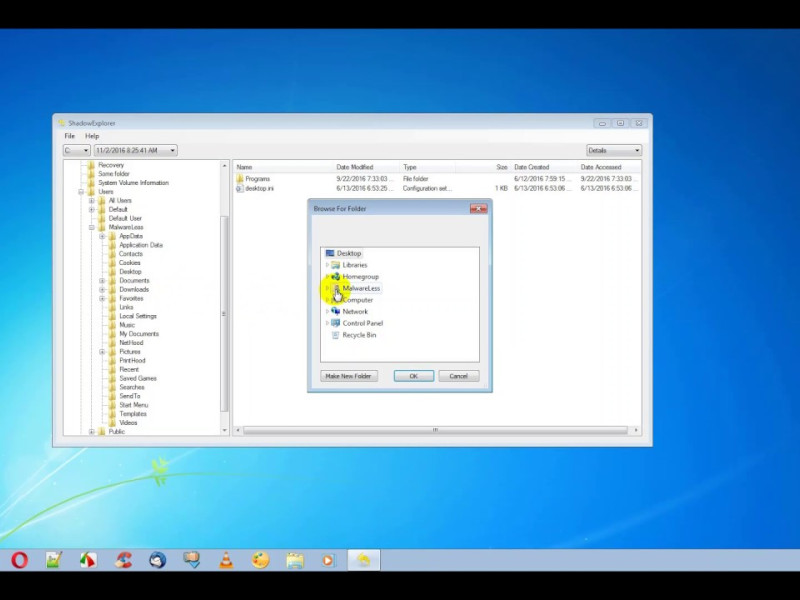Open the Paint palette taskbar icon
Screen dimensions: 800x600
click(x=260, y=560)
